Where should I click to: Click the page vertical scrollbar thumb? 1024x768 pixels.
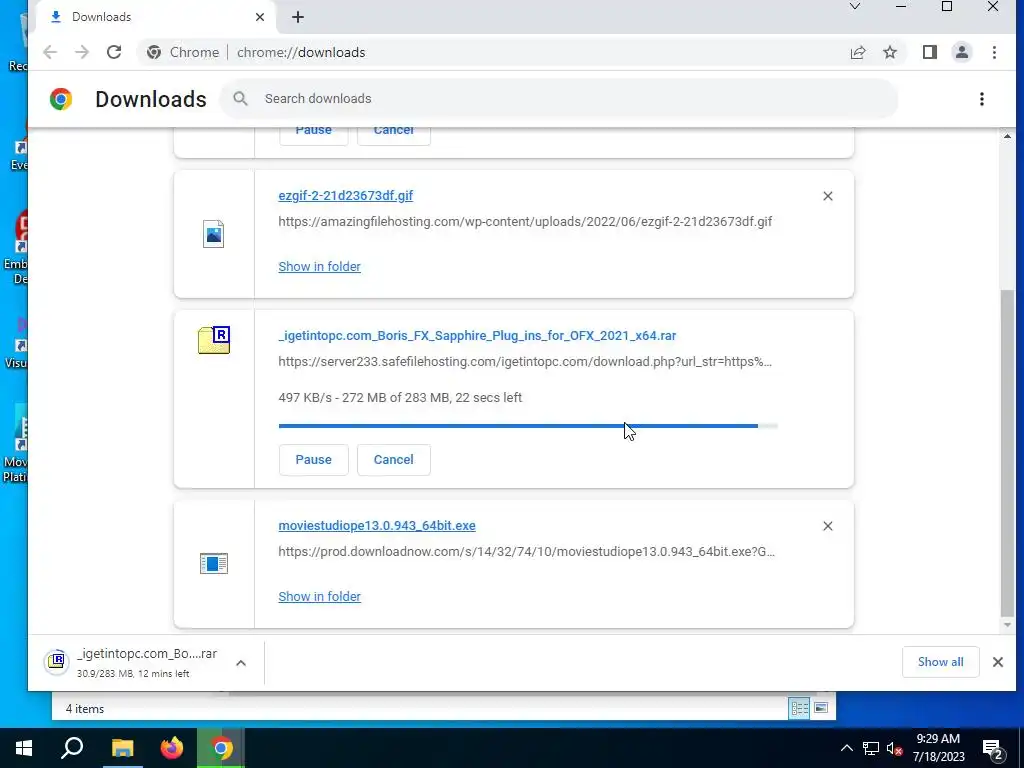tap(1007, 454)
